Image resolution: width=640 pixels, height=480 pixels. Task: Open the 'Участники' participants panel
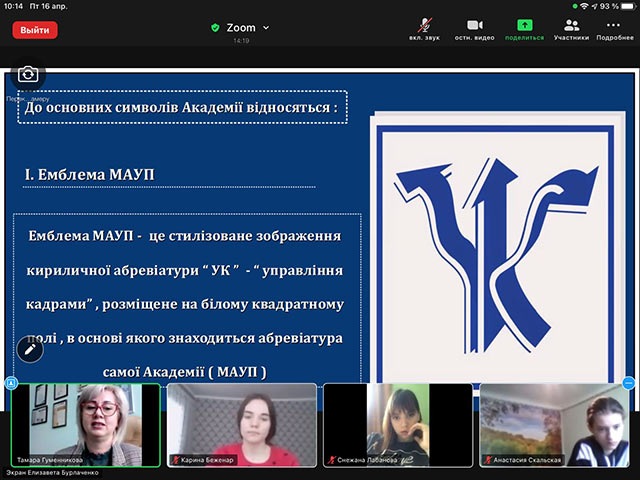coord(571,25)
